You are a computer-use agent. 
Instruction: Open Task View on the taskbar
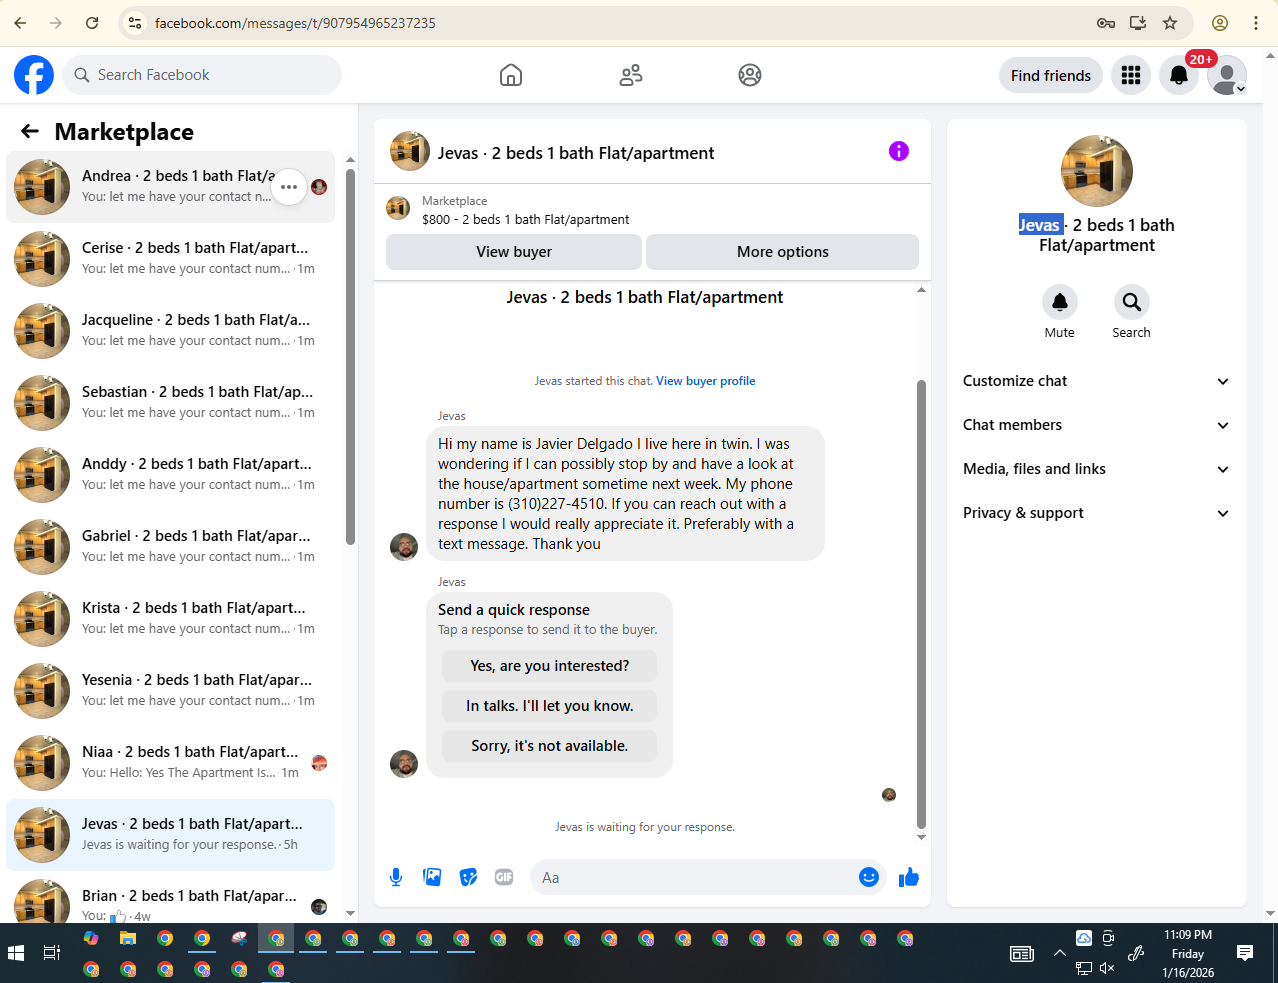click(x=52, y=953)
